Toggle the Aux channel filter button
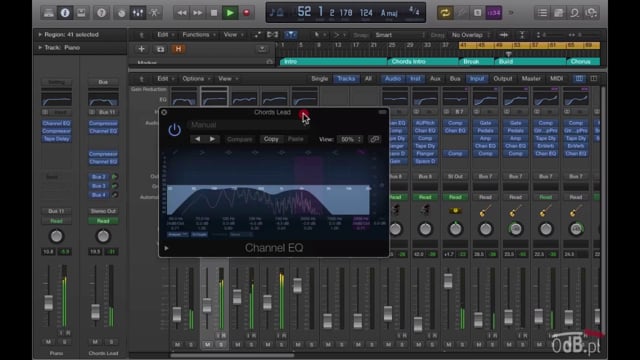The image size is (640, 360). coord(435,78)
